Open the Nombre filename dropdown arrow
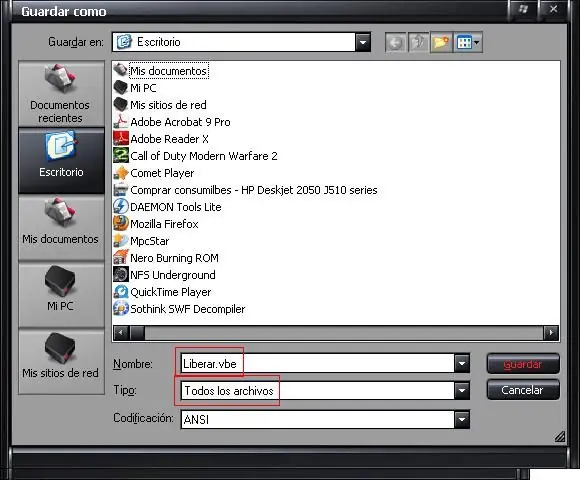580x480 pixels. pos(462,364)
